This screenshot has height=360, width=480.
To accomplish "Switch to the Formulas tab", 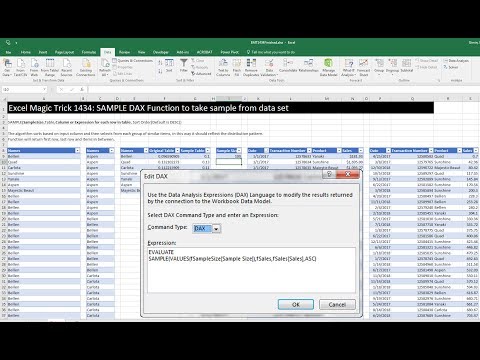I will tap(89, 52).
